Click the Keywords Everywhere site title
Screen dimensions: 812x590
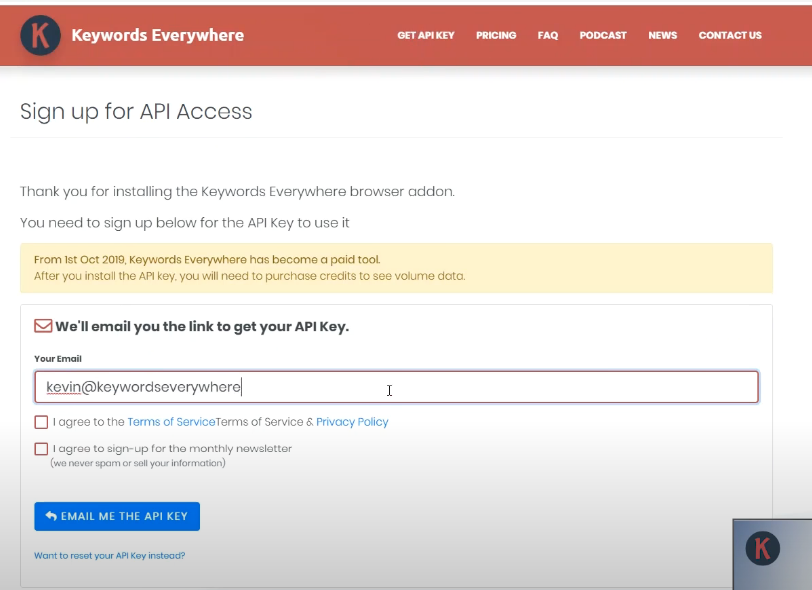[x=157, y=35]
